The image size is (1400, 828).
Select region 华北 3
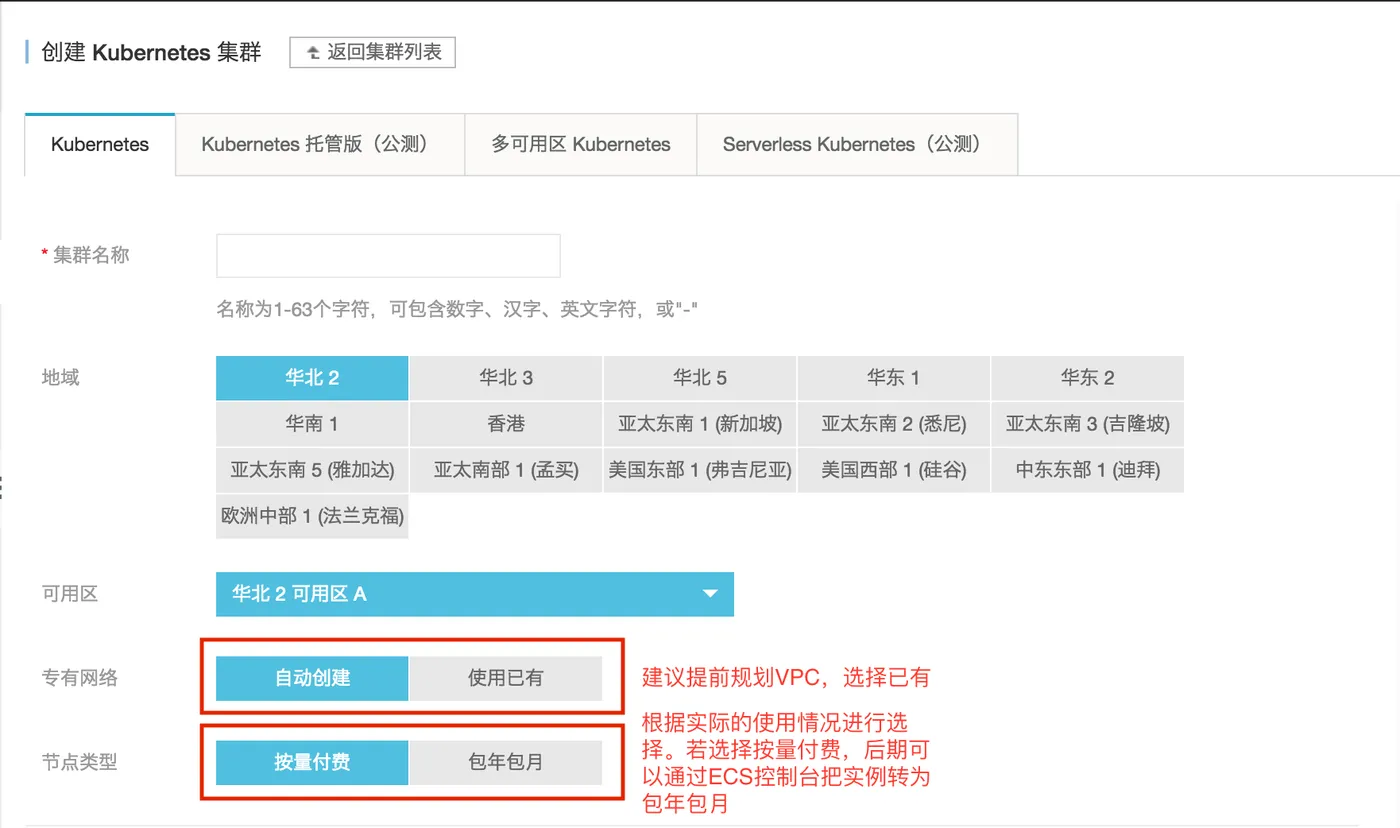506,378
